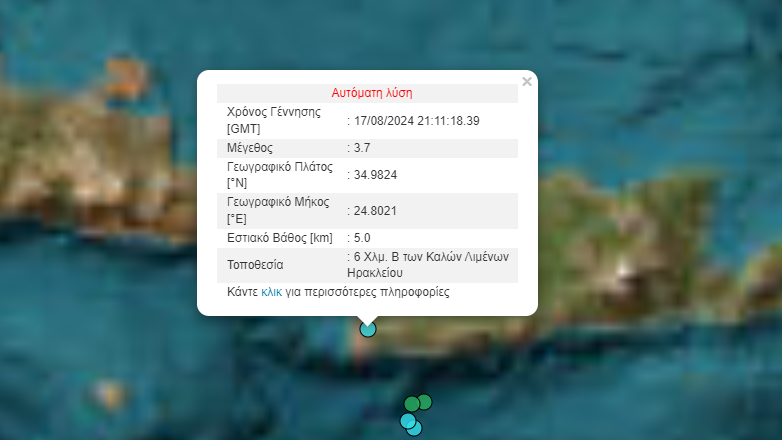Select the upper cyan marker below the green markers
Screen dimensions: 782x440
click(408, 421)
